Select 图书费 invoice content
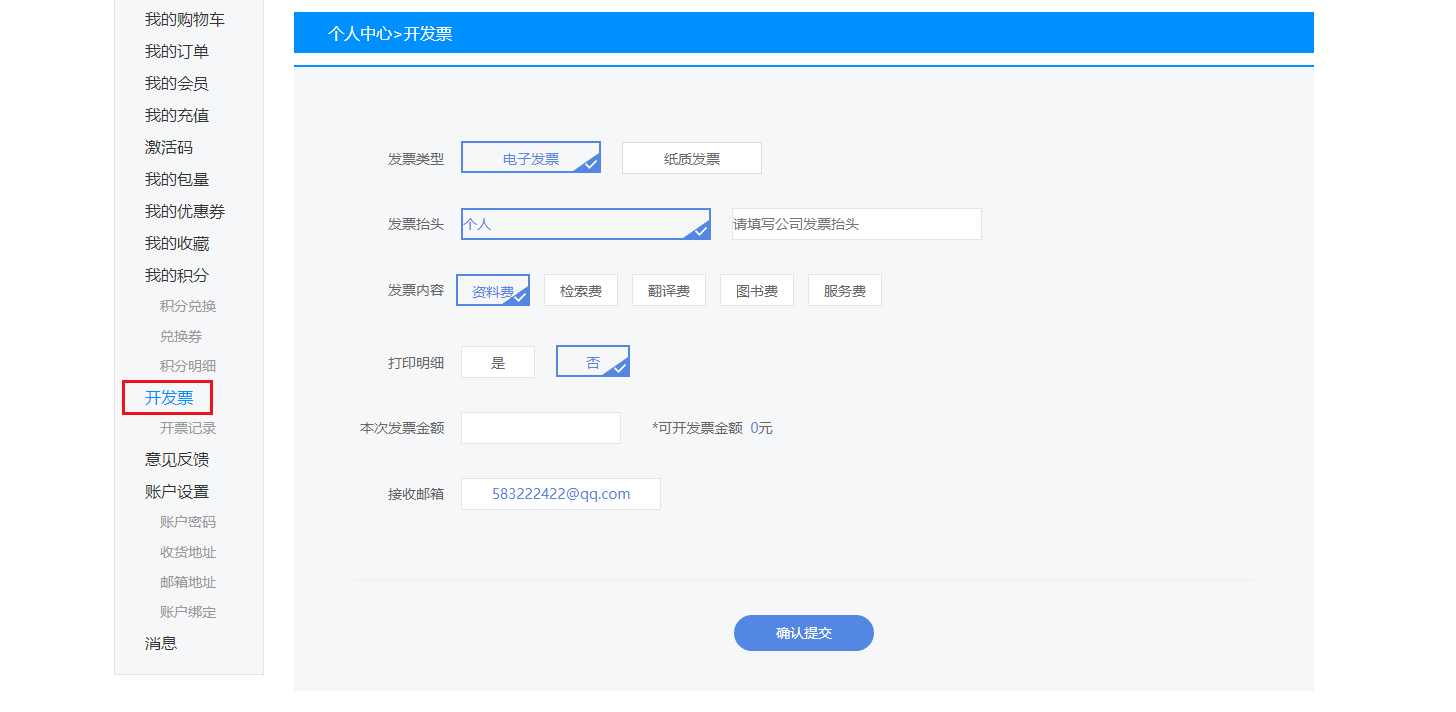1456x712 pixels. tap(757, 291)
